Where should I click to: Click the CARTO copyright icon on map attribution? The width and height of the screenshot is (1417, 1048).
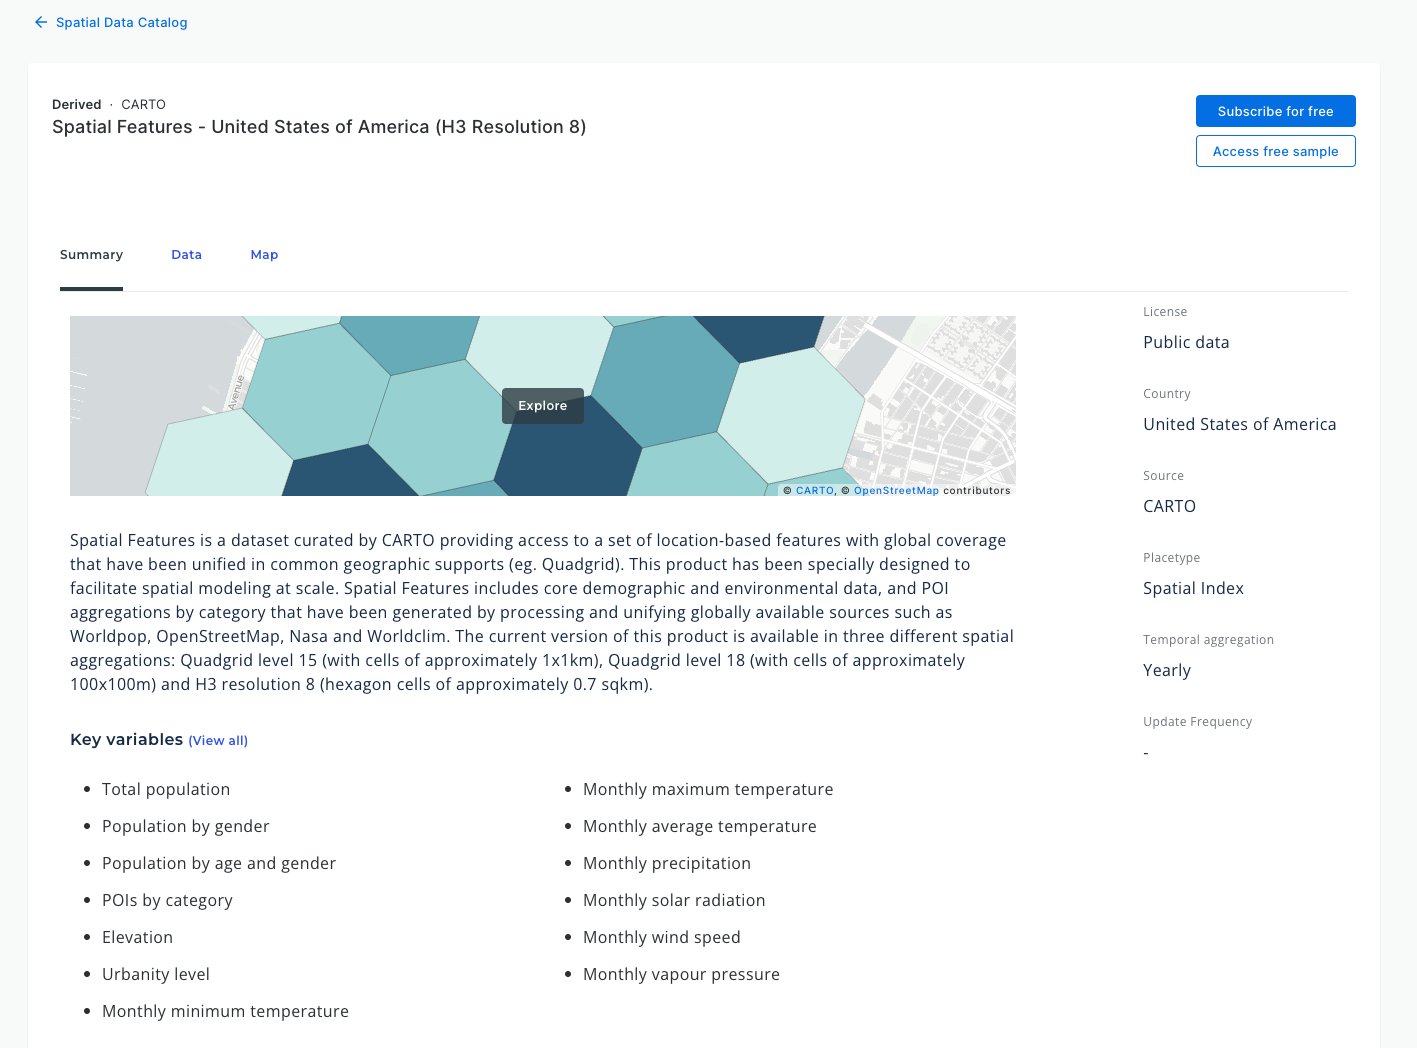point(789,490)
